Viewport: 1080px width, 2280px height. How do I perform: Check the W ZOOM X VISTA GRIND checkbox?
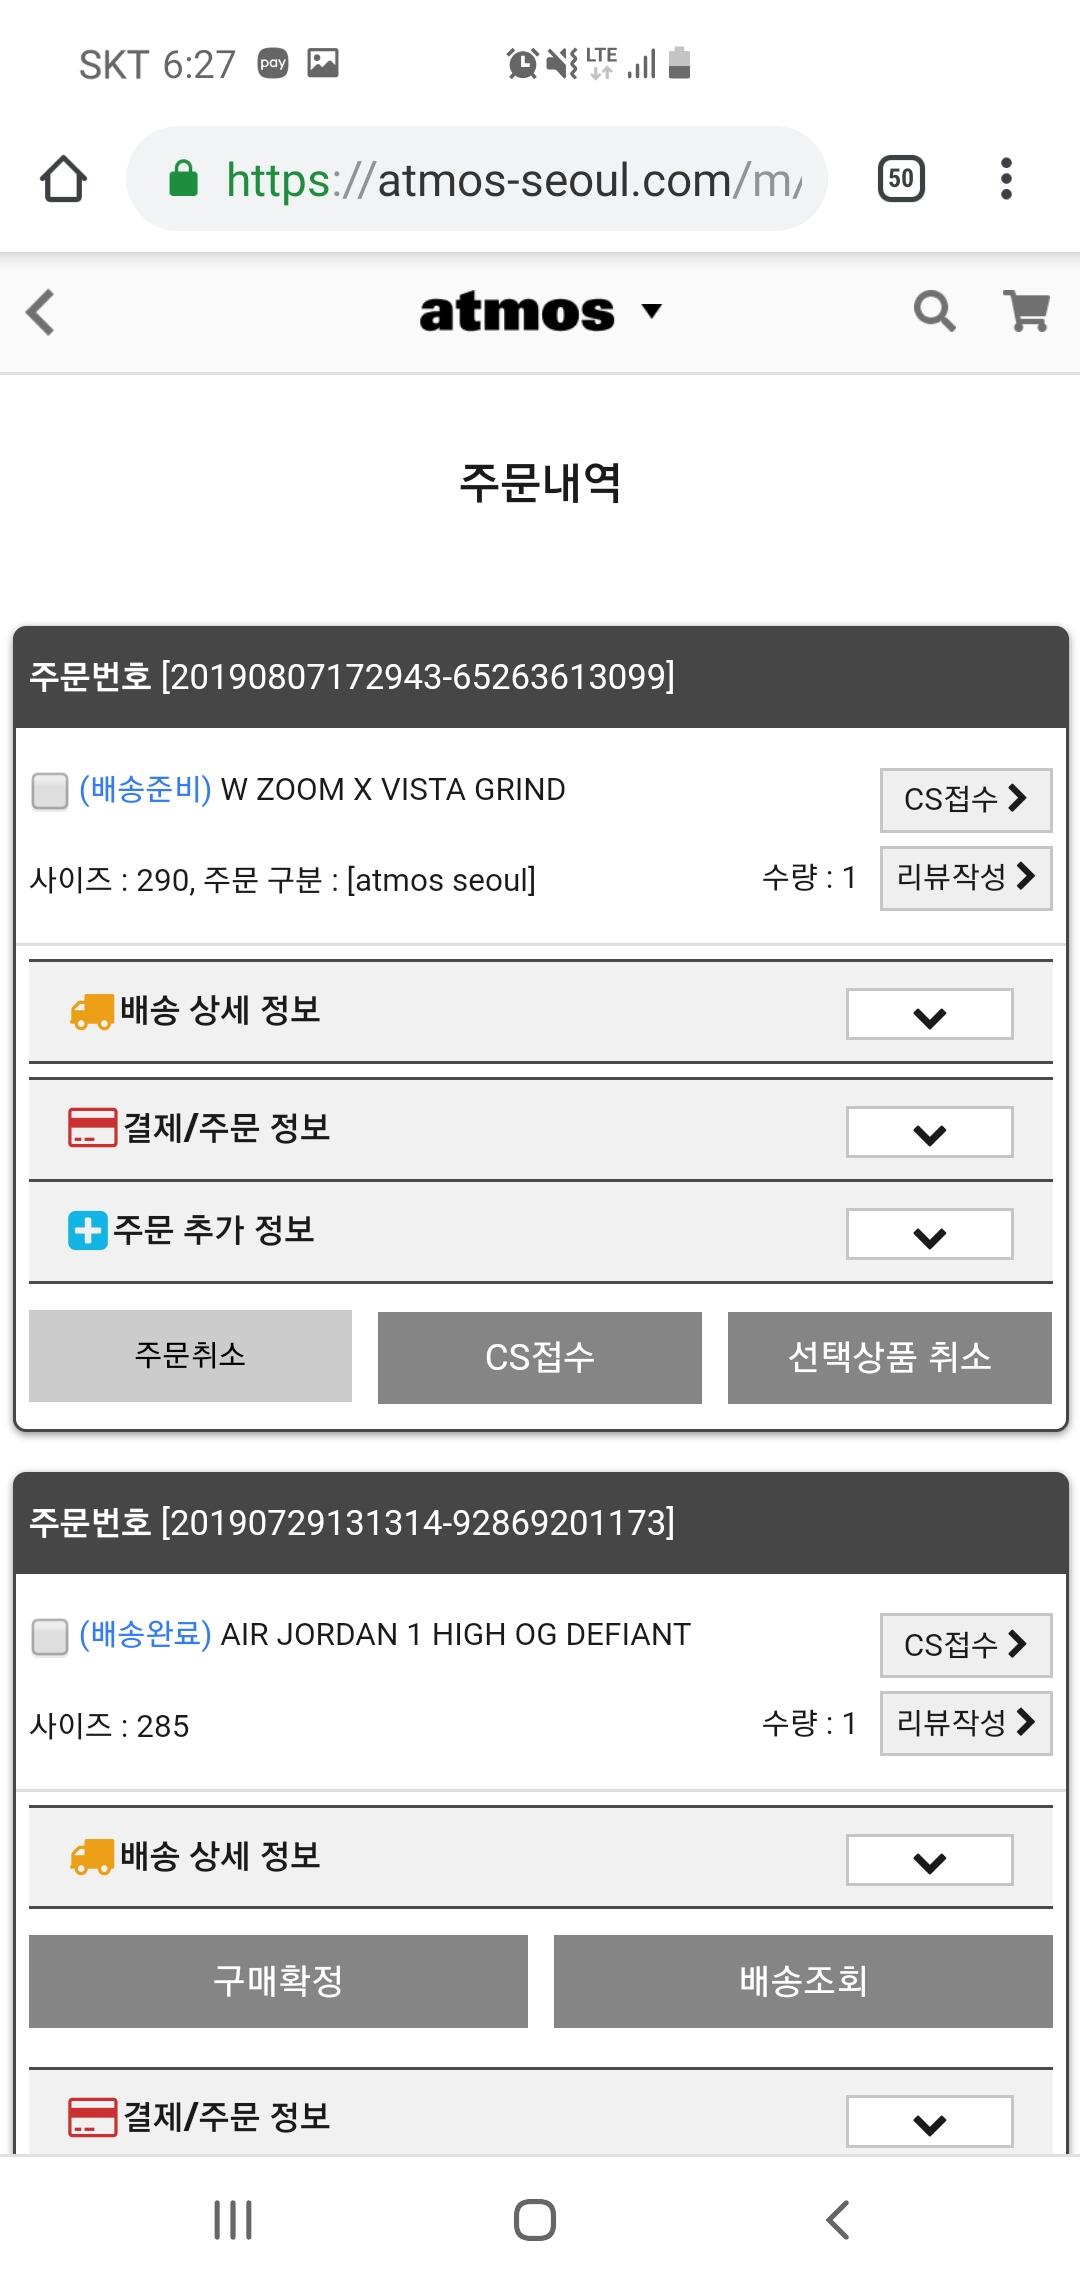(50, 791)
